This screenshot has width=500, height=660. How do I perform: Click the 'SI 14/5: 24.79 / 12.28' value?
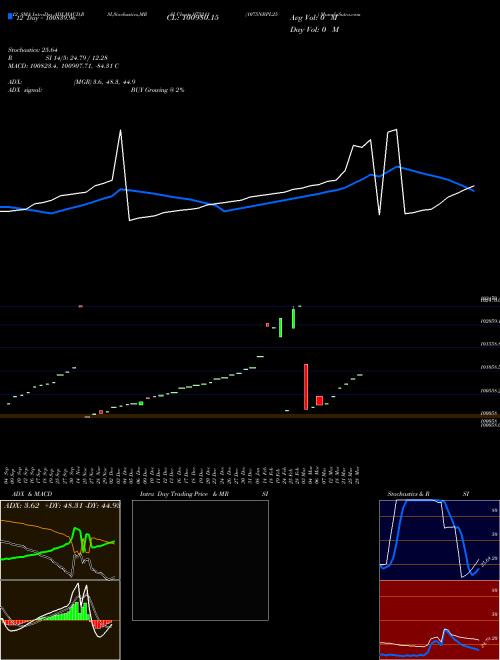pos(77,58)
